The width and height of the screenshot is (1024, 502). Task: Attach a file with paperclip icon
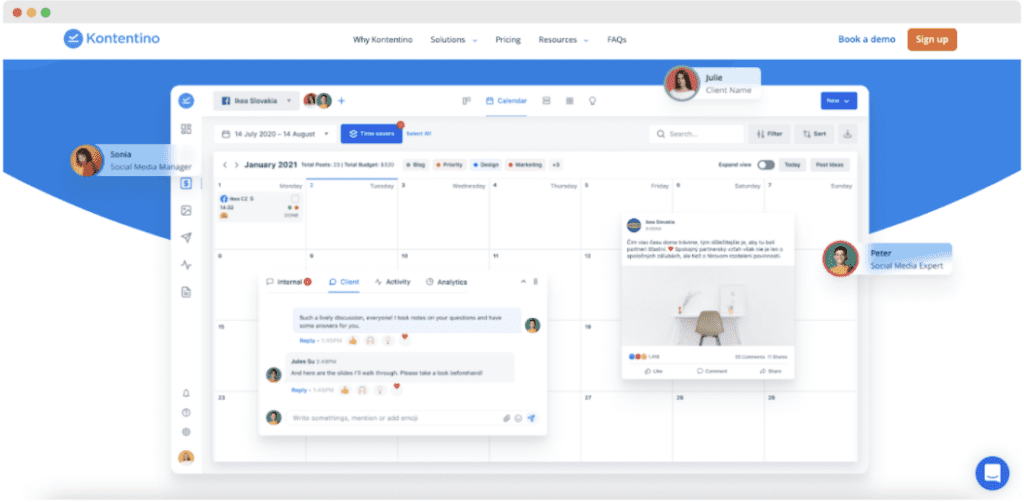point(506,418)
